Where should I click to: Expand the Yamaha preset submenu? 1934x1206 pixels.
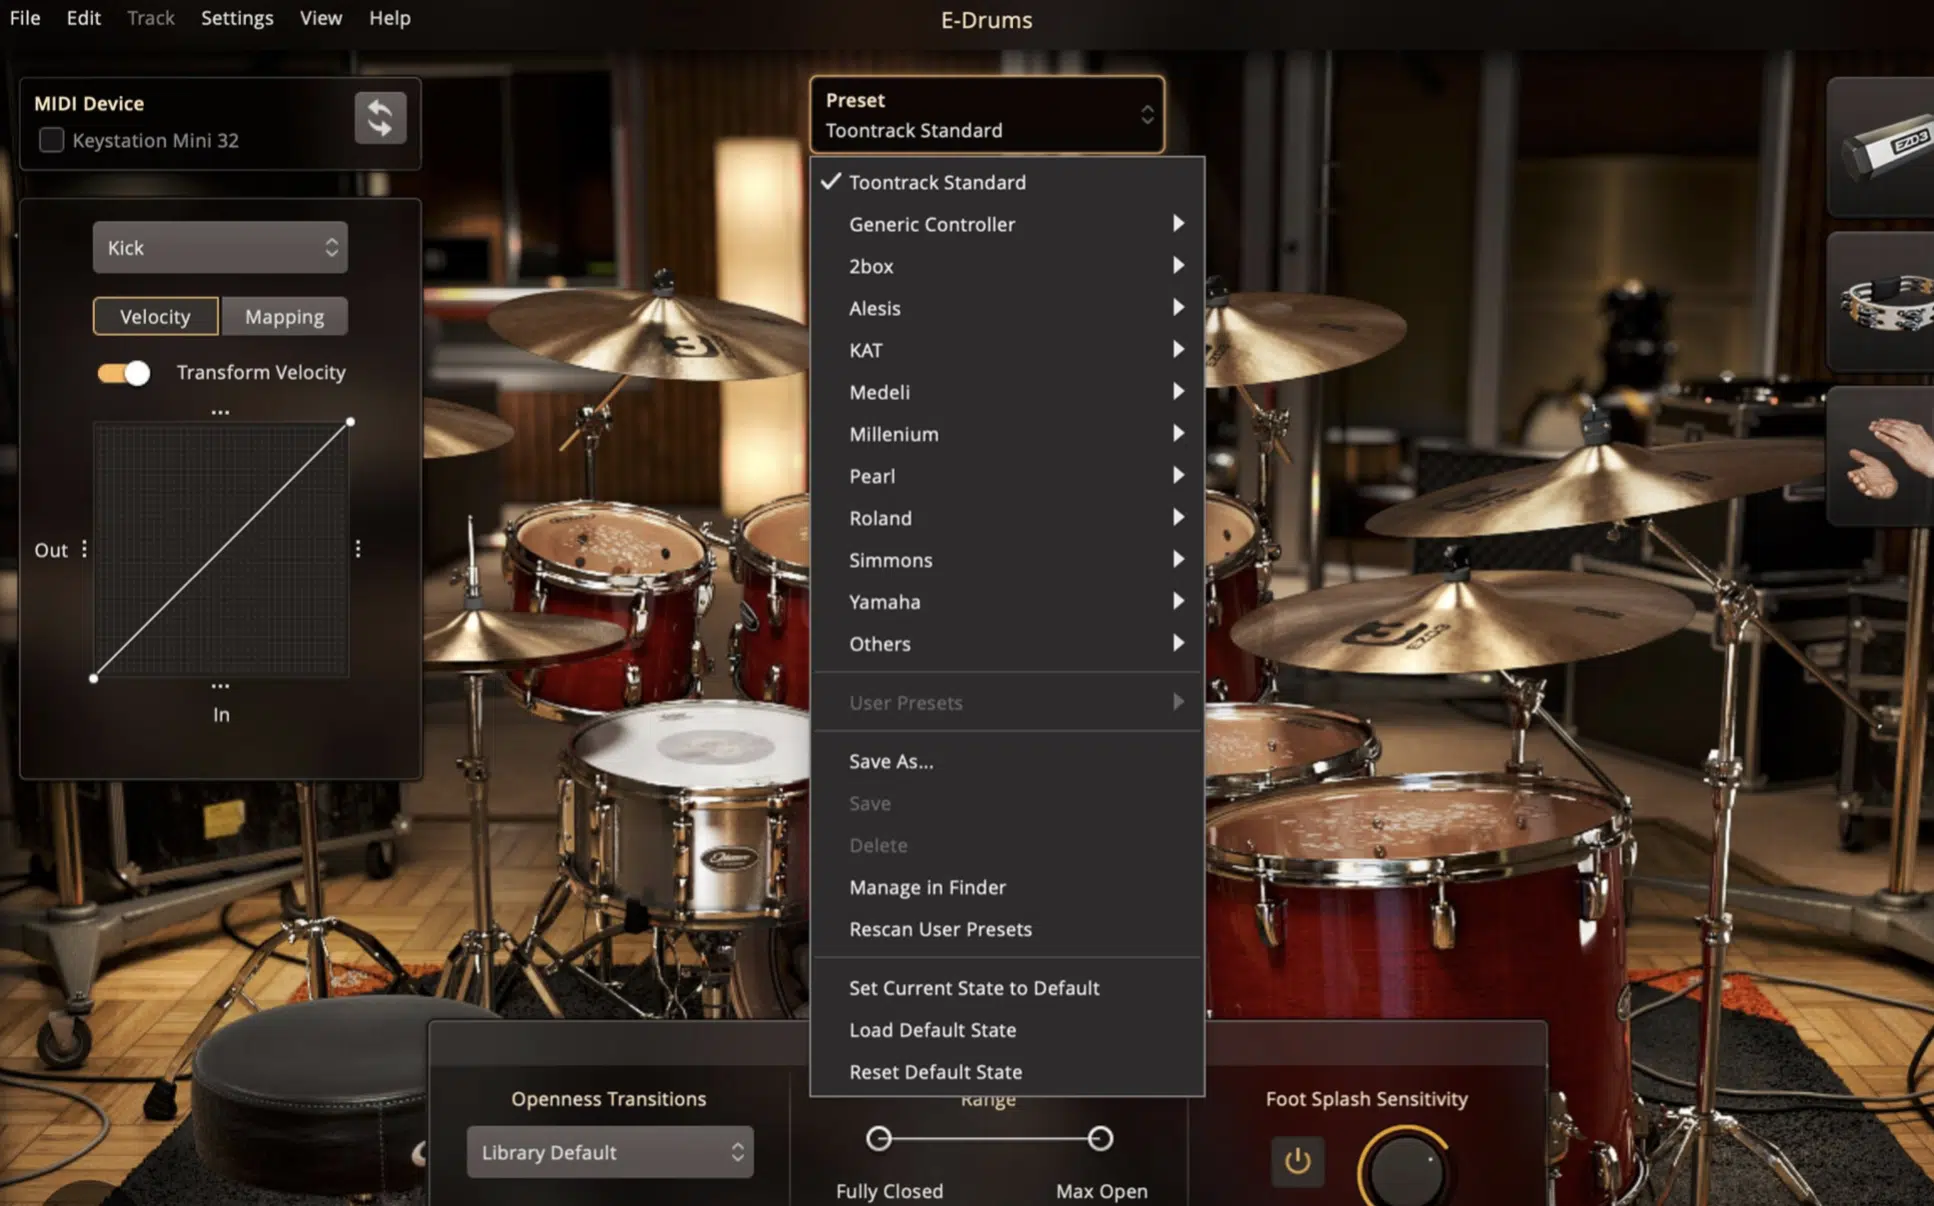(x=1010, y=602)
